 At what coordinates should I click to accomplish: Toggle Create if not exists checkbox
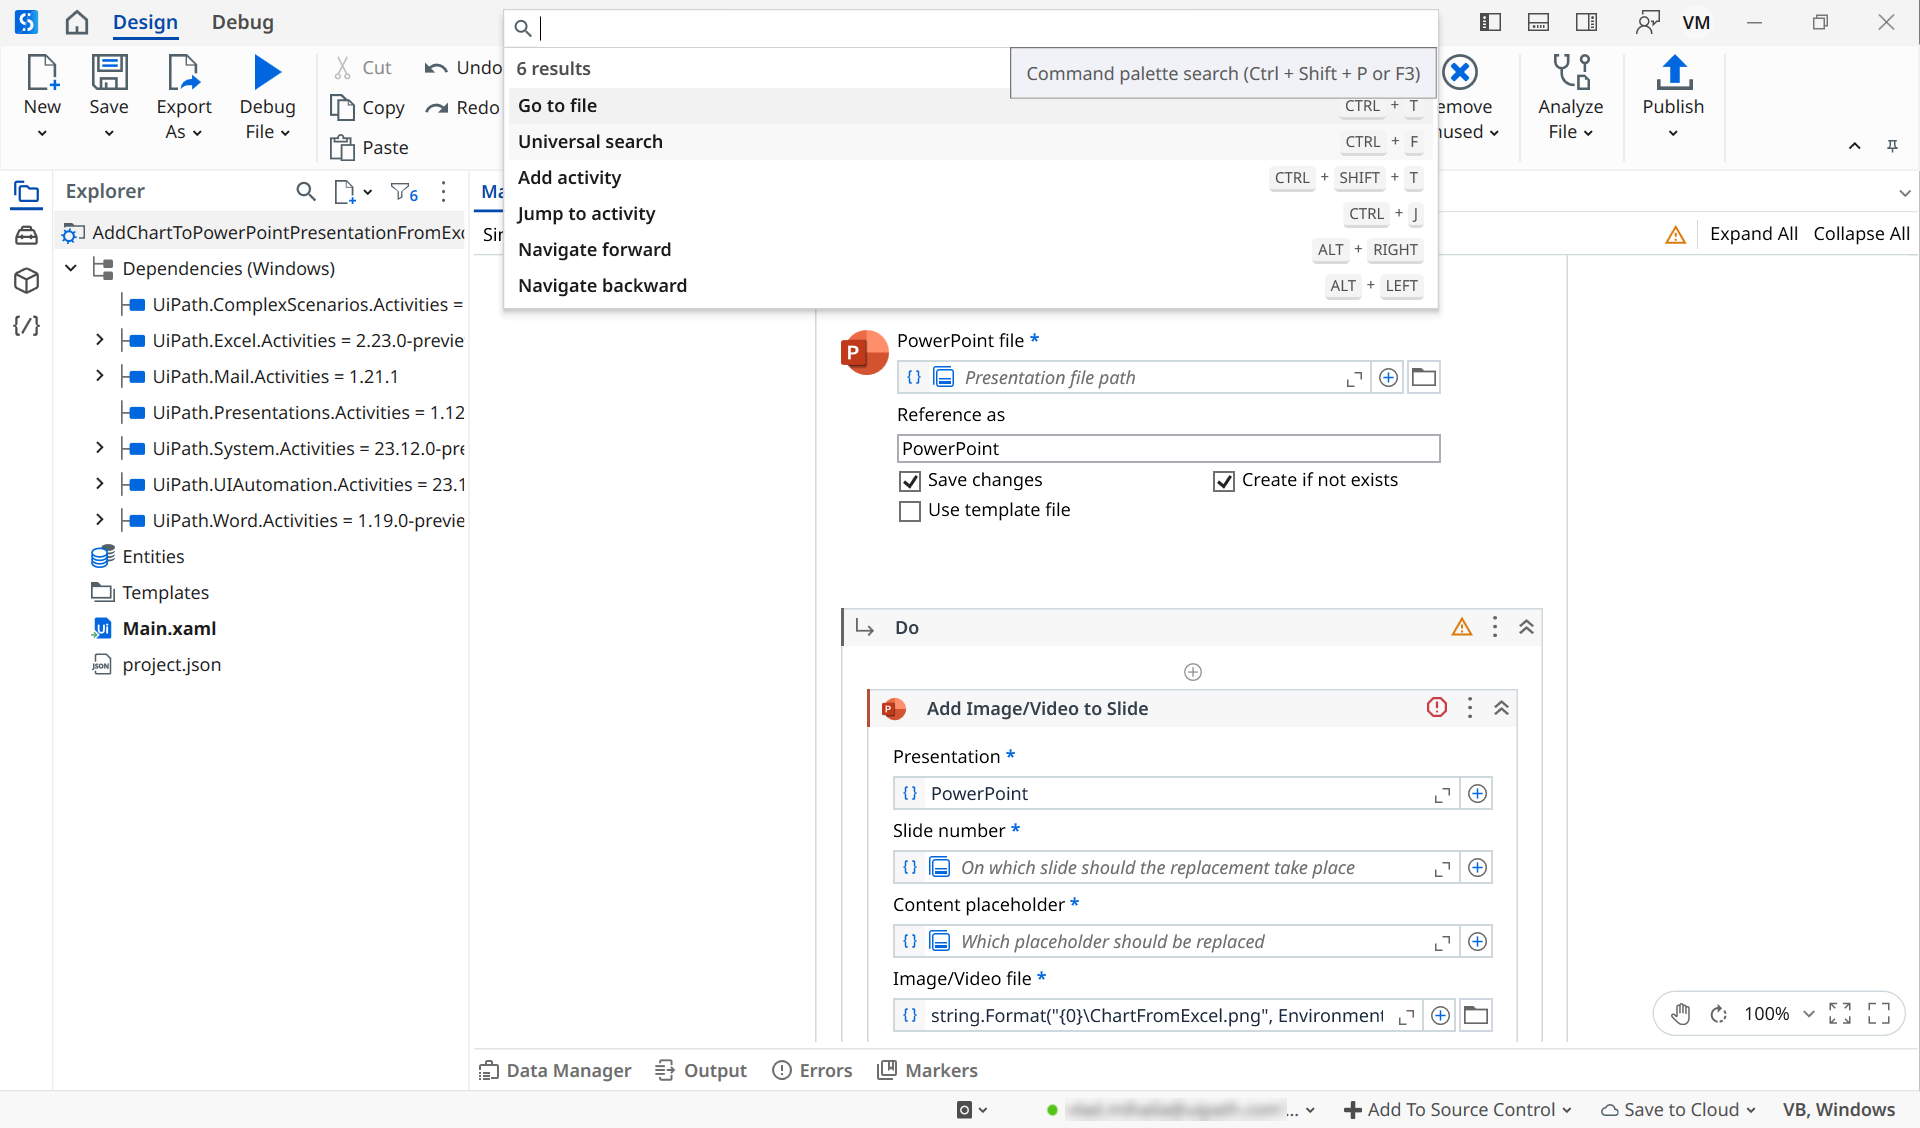[1224, 481]
